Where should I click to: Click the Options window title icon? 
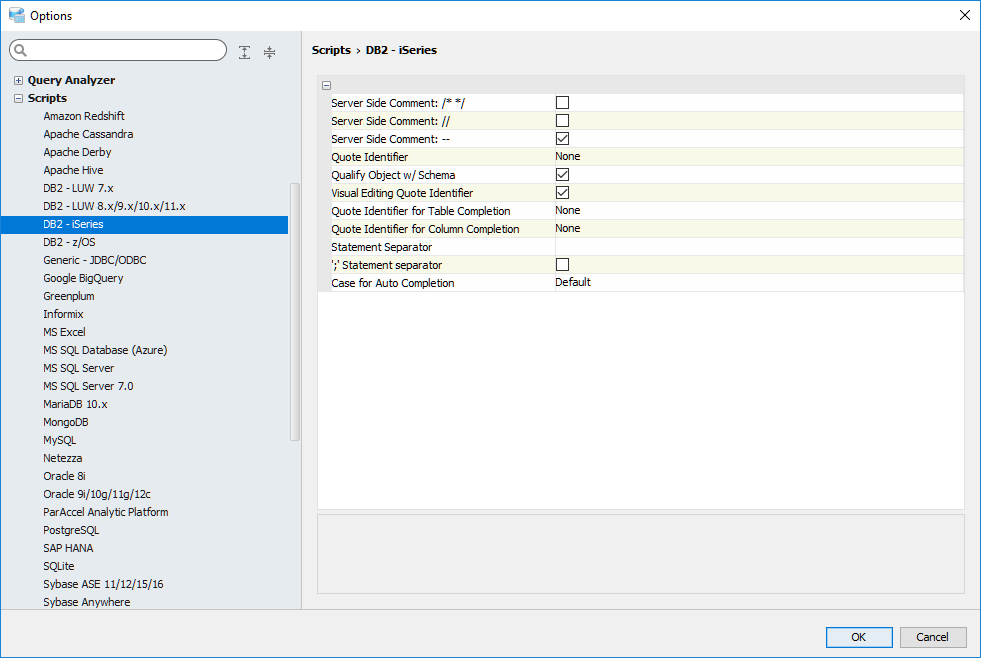[x=16, y=15]
